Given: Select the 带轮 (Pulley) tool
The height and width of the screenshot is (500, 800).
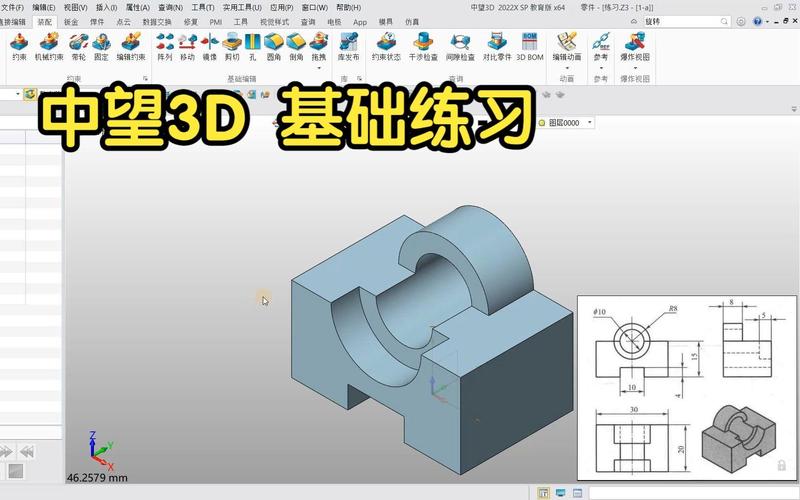Looking at the screenshot, I should [79, 47].
